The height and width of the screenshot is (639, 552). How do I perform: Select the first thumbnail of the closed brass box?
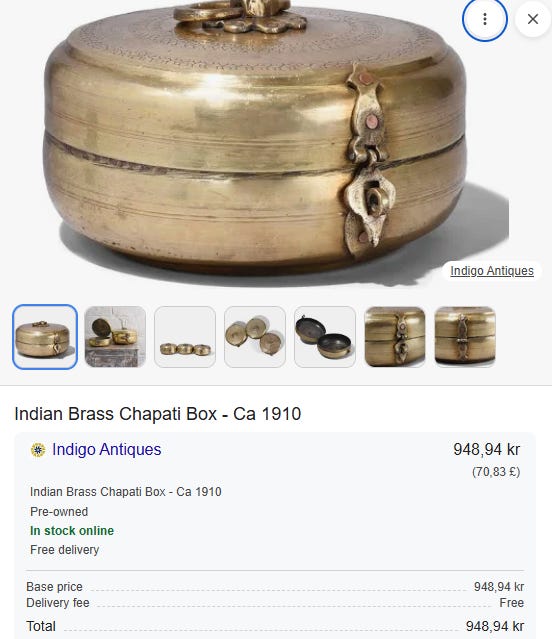click(45, 337)
